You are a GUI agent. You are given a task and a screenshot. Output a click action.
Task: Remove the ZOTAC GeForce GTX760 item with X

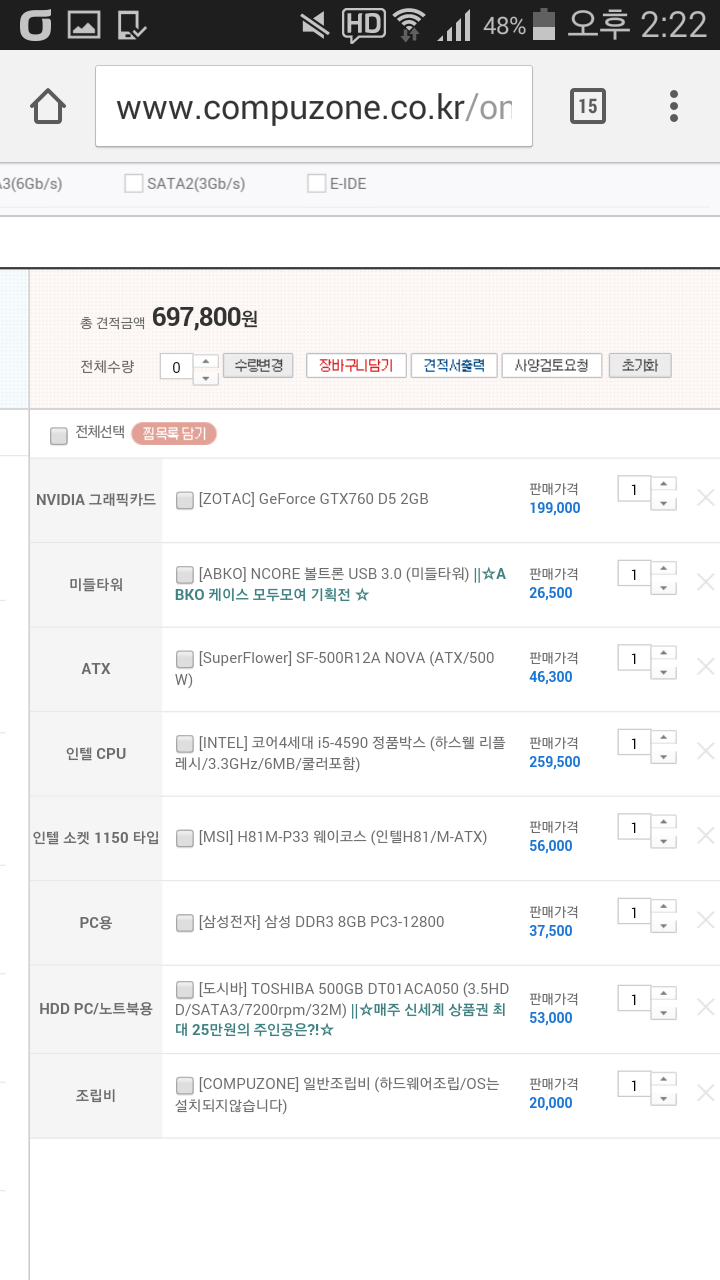705,497
